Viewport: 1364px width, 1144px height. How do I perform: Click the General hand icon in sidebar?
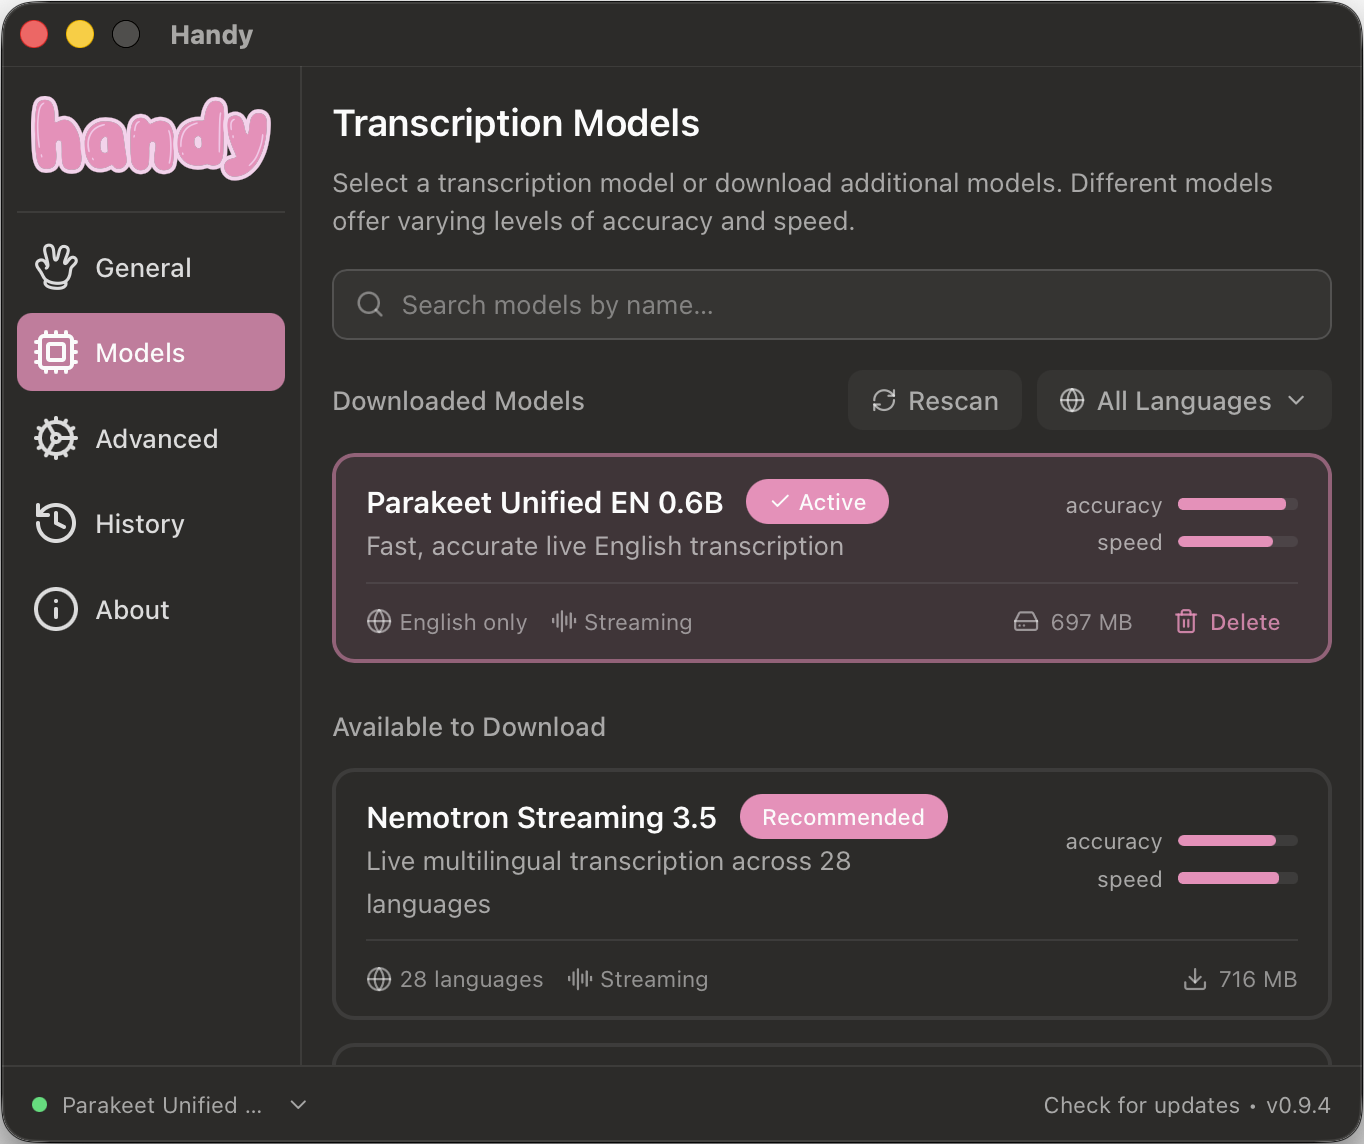[x=56, y=267]
